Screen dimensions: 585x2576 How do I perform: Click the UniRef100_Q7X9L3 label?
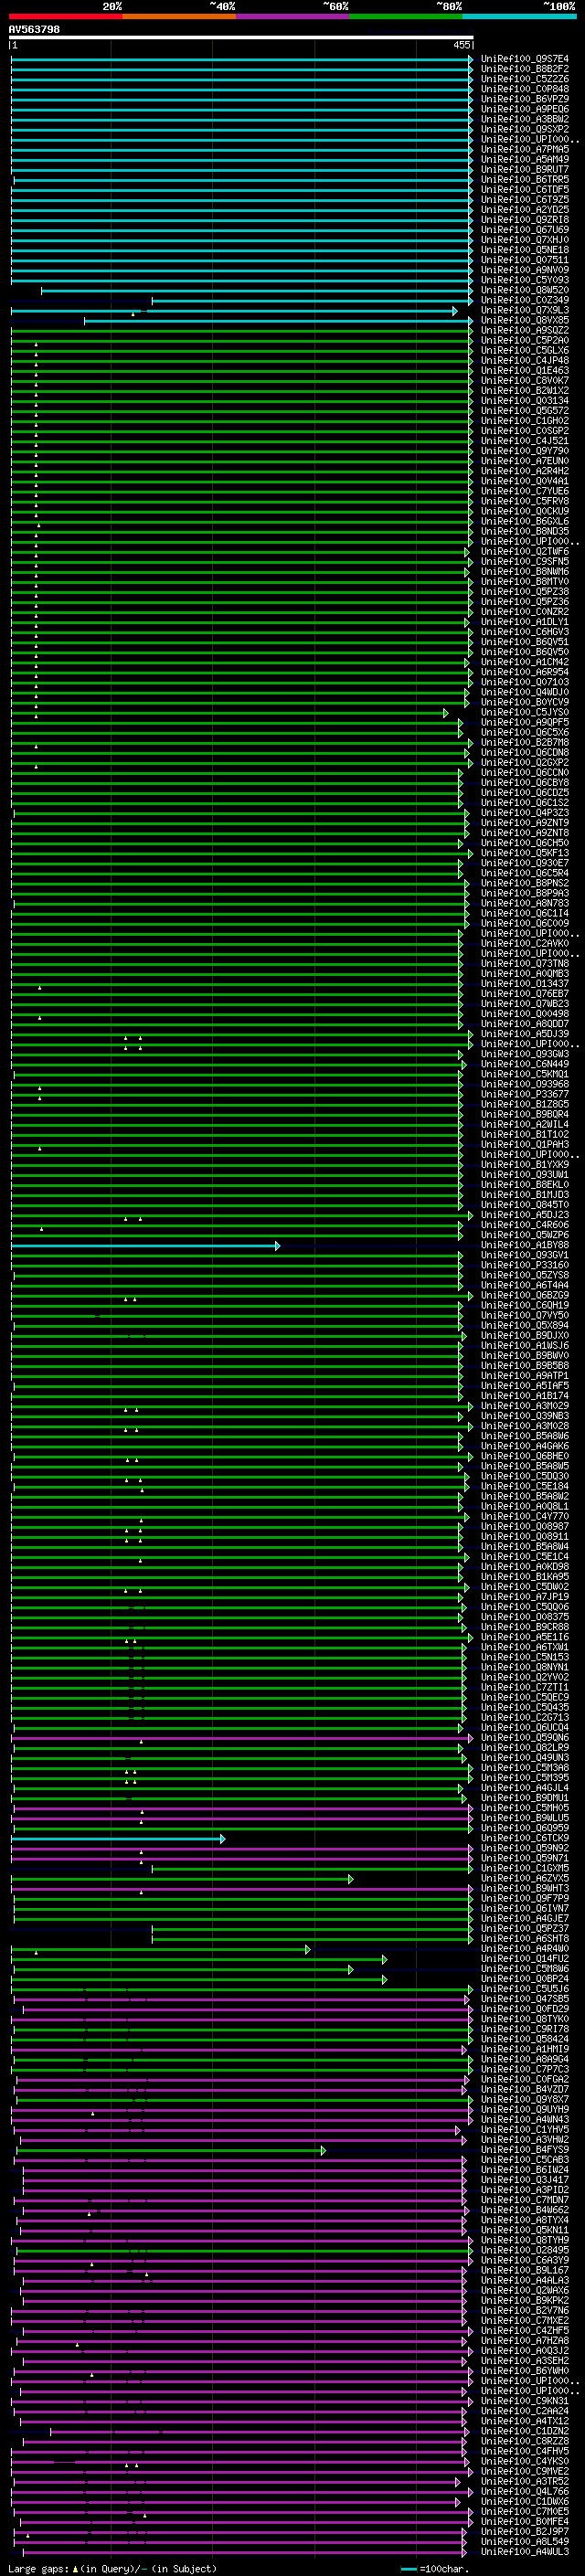525,310
